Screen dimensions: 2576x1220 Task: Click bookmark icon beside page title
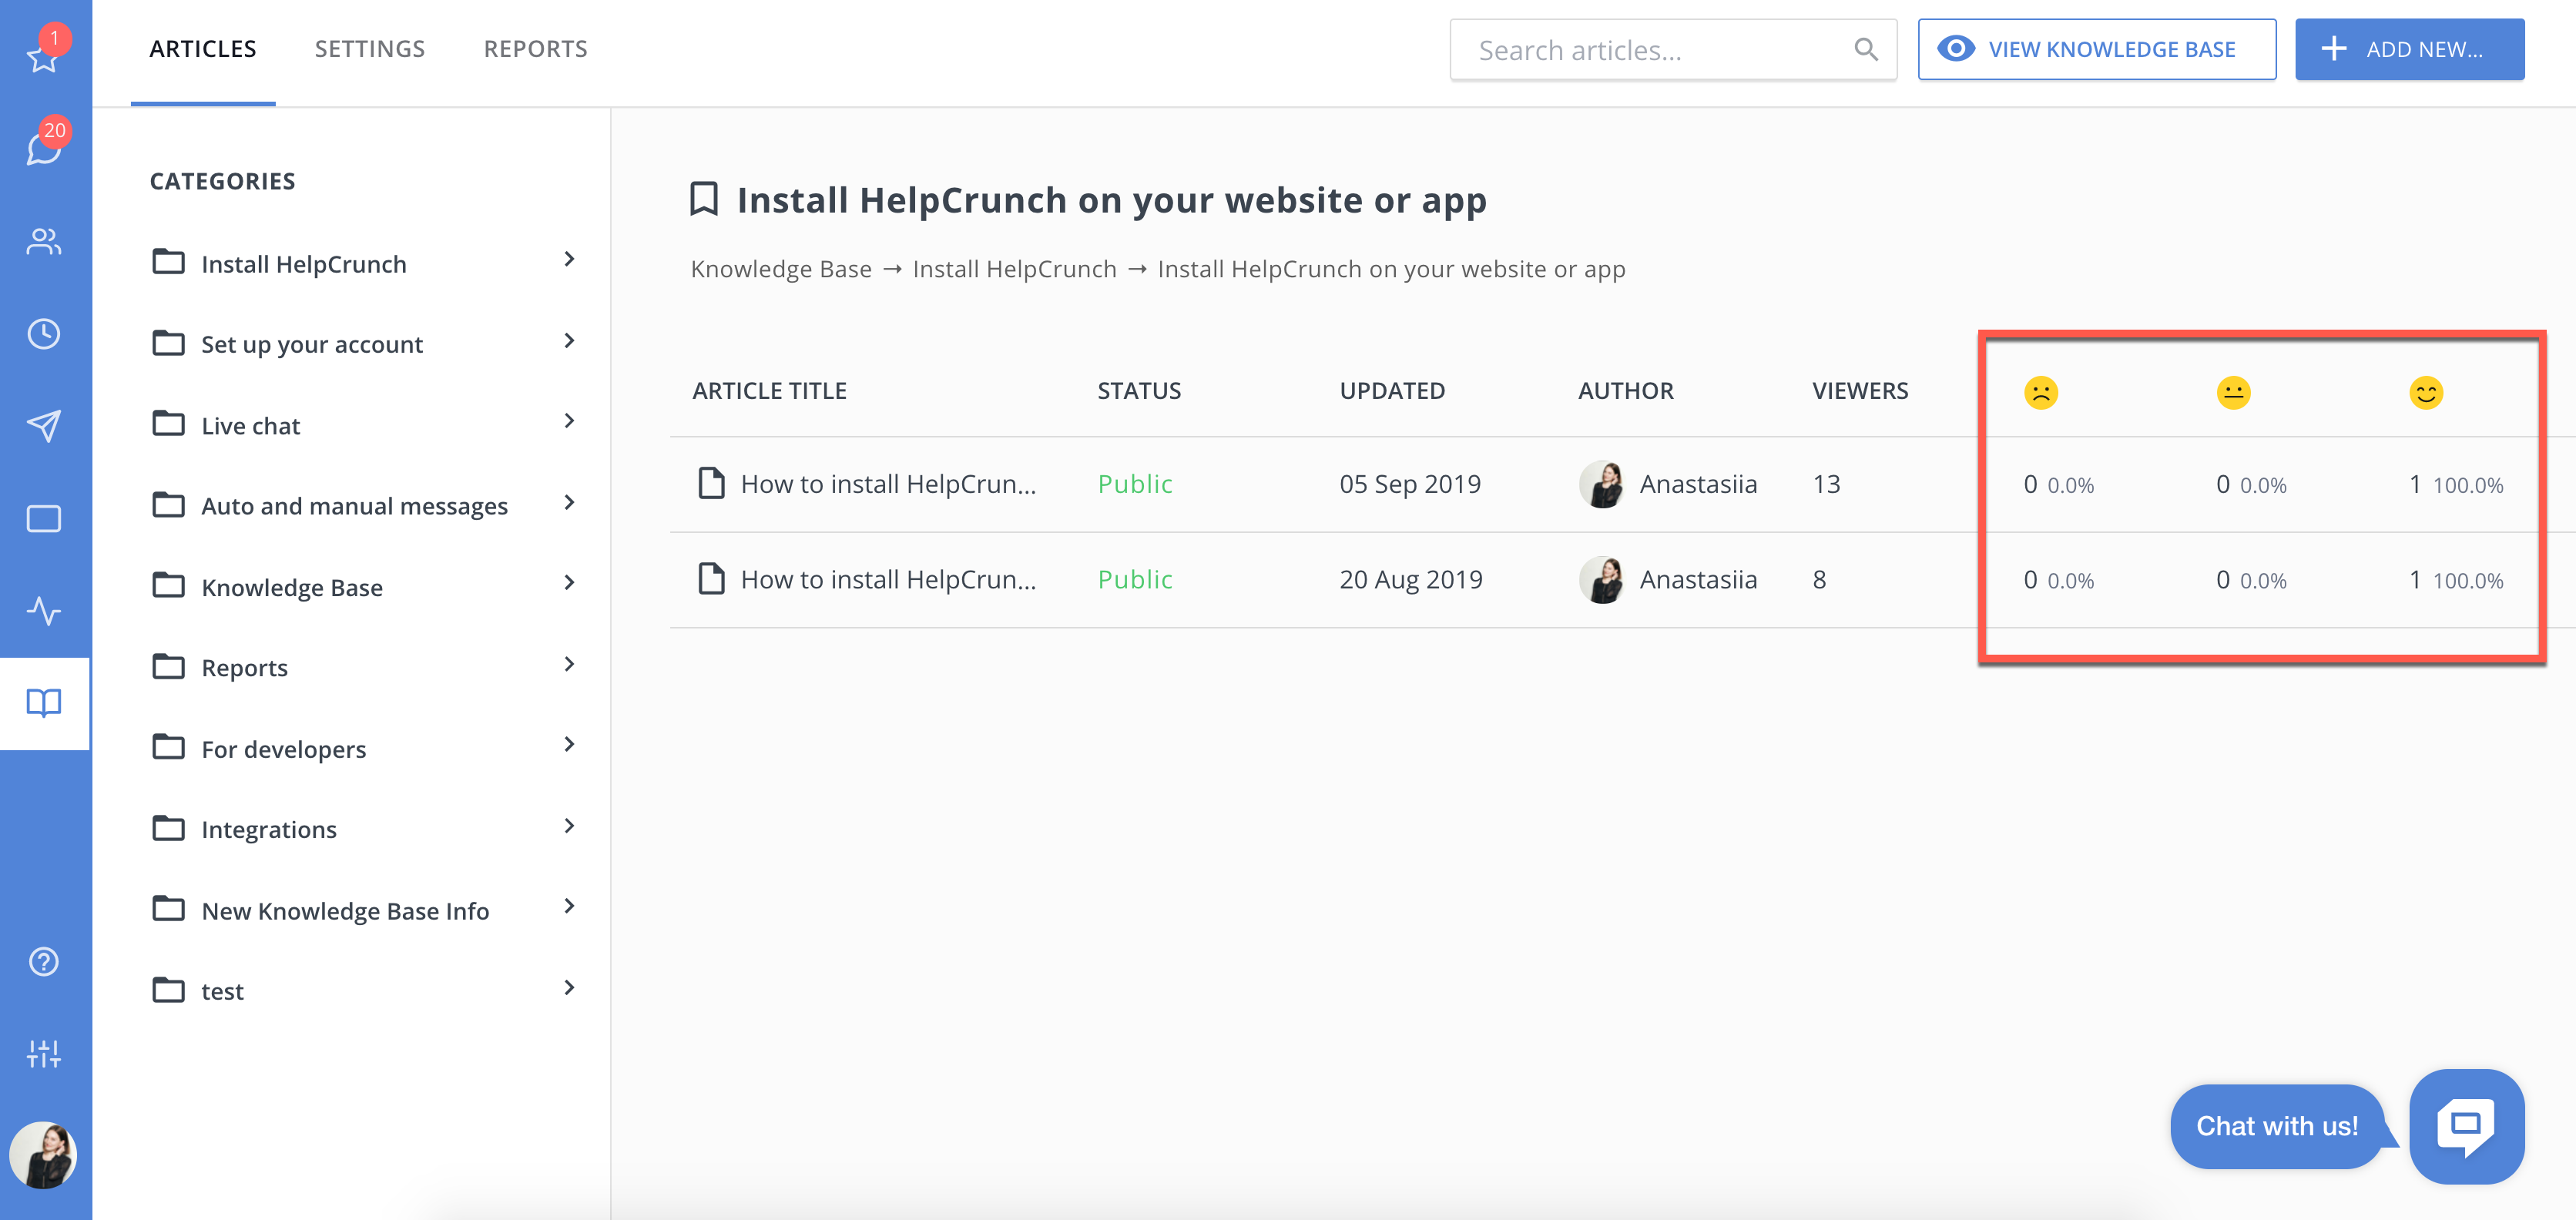pyautogui.click(x=704, y=199)
